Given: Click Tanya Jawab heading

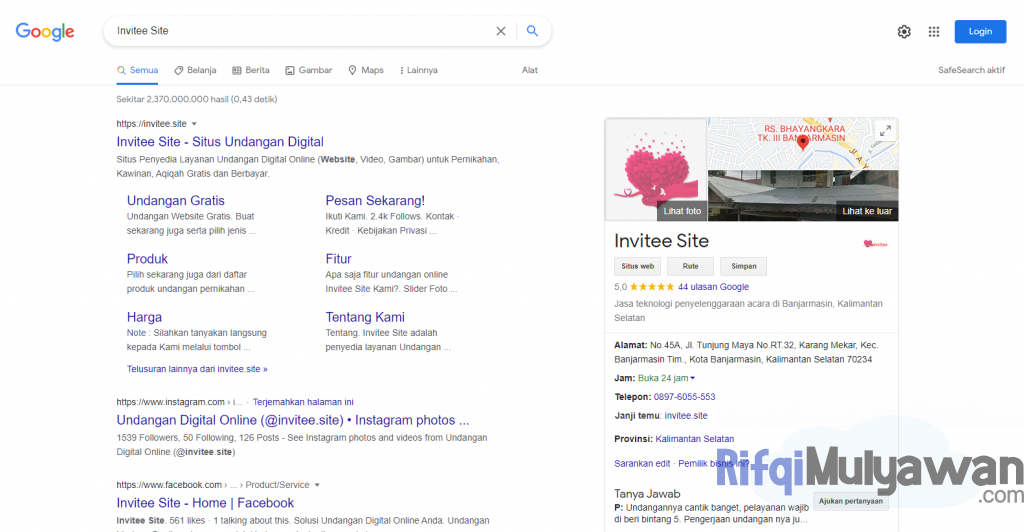Looking at the screenshot, I should click(x=647, y=494).
